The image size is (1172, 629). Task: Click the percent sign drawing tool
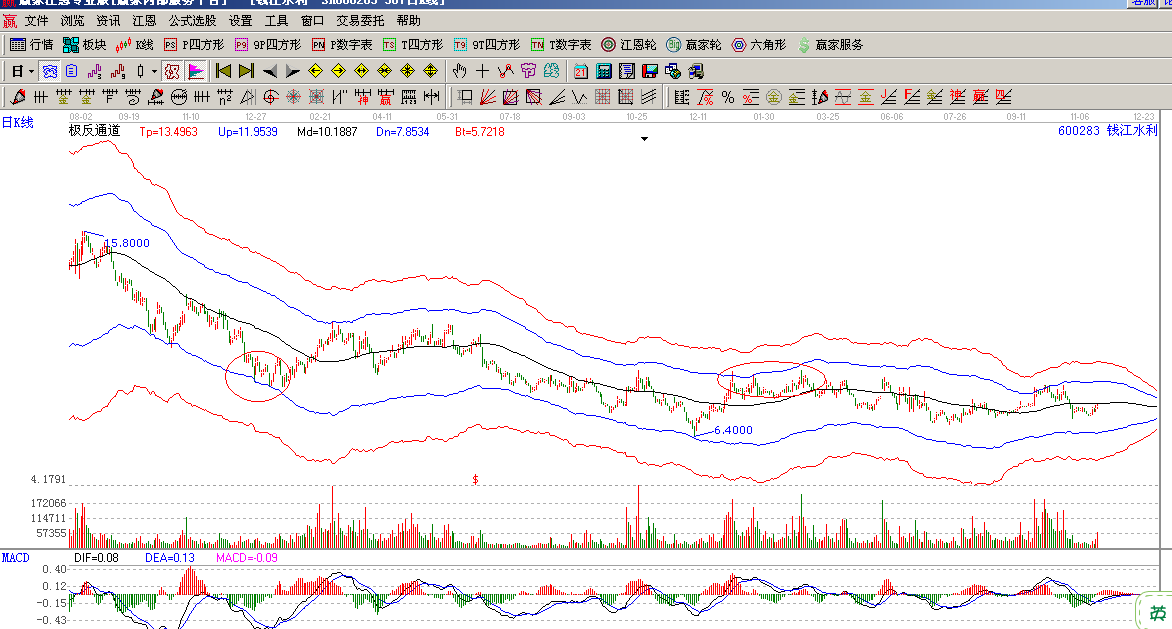pyautogui.click(x=728, y=97)
